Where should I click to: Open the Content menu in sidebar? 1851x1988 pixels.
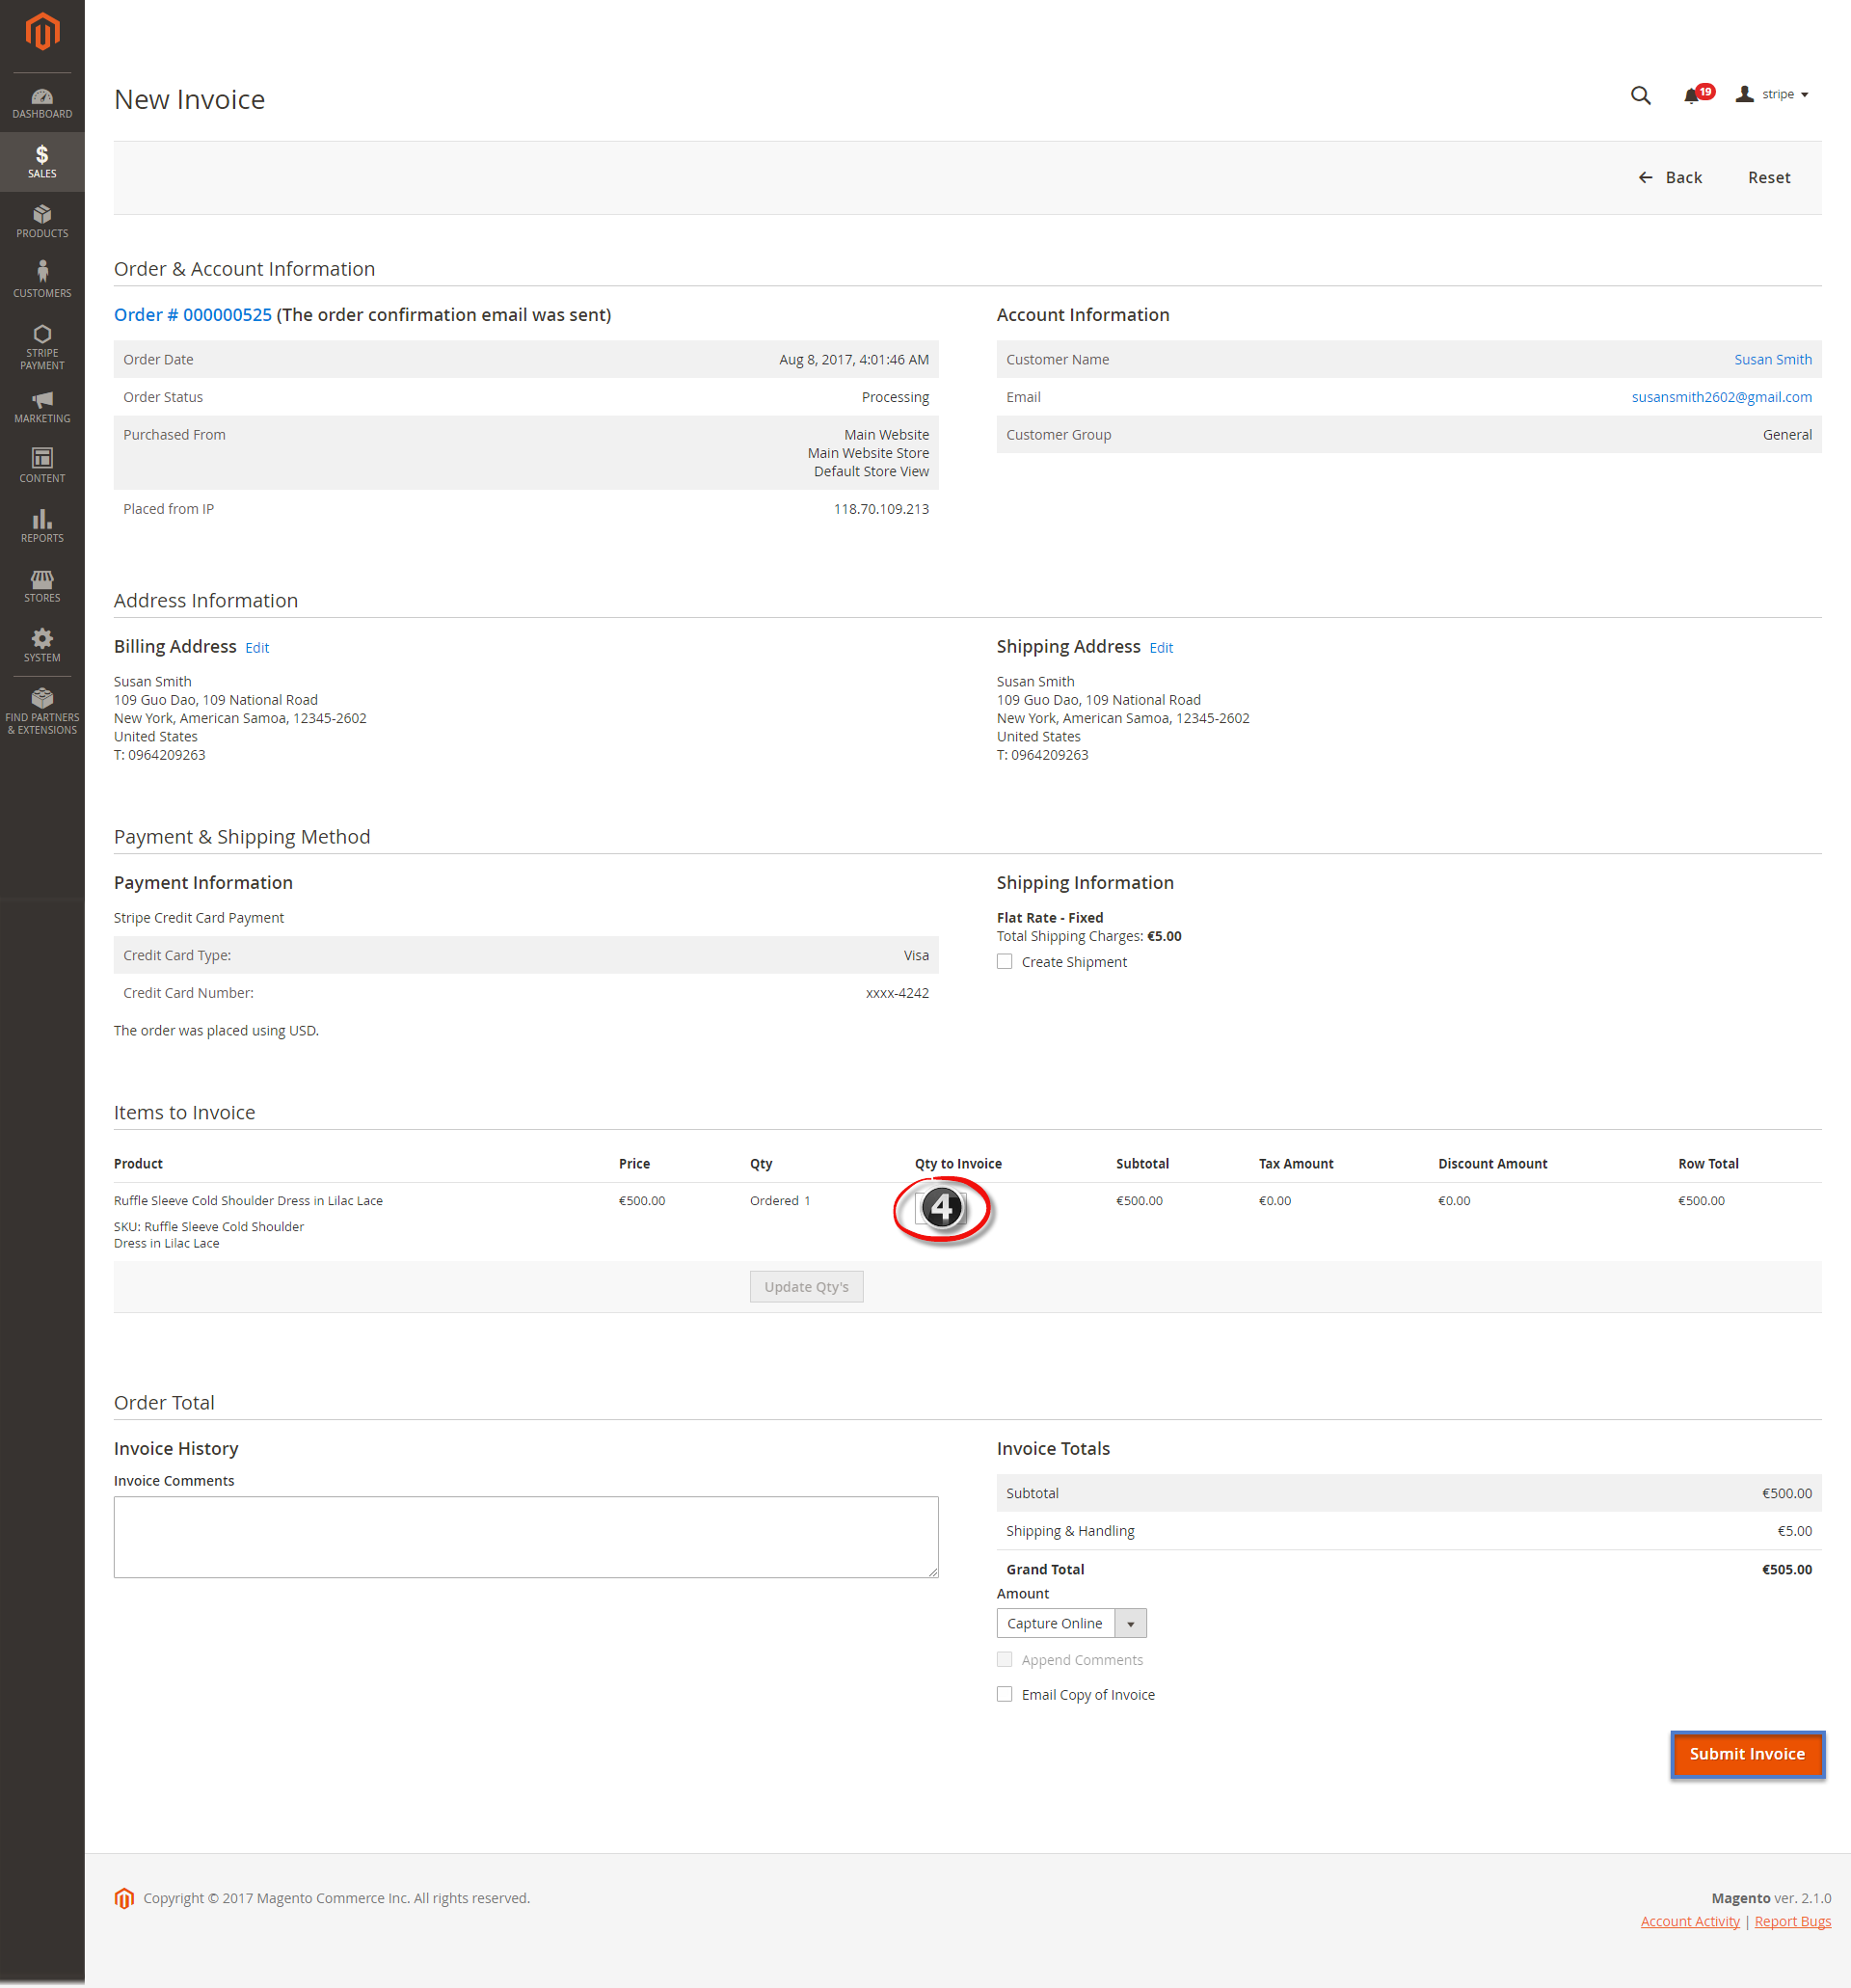[41, 465]
